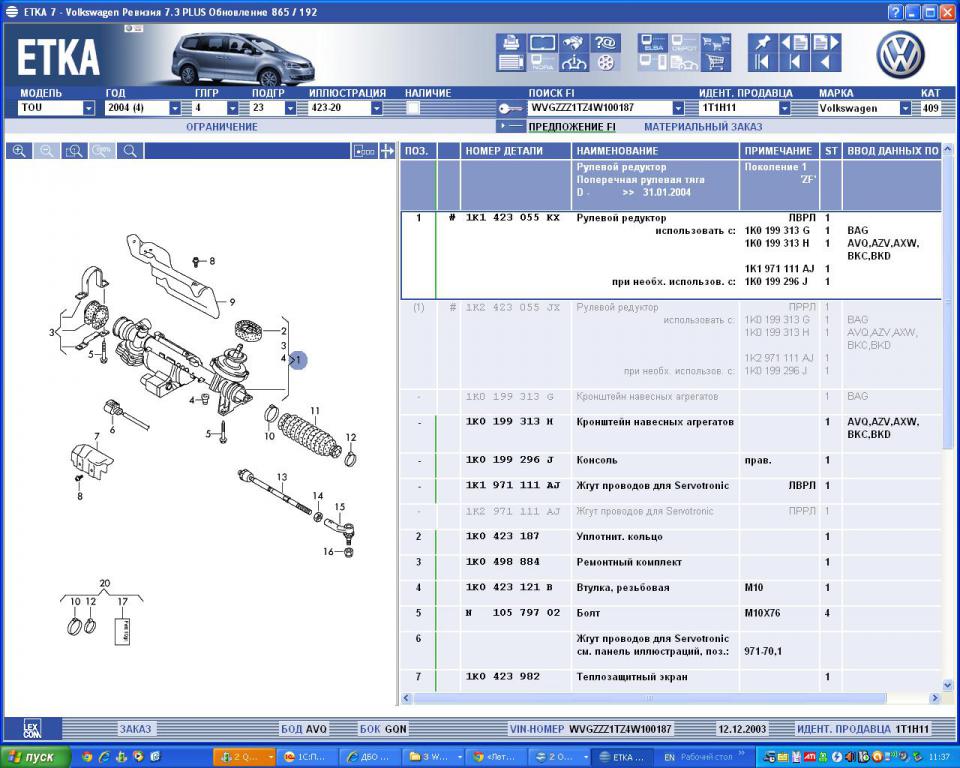
Task: Select the МАТЕРИАЛЬНЫЙ ЗАКАЗ tab
Action: (x=703, y=127)
